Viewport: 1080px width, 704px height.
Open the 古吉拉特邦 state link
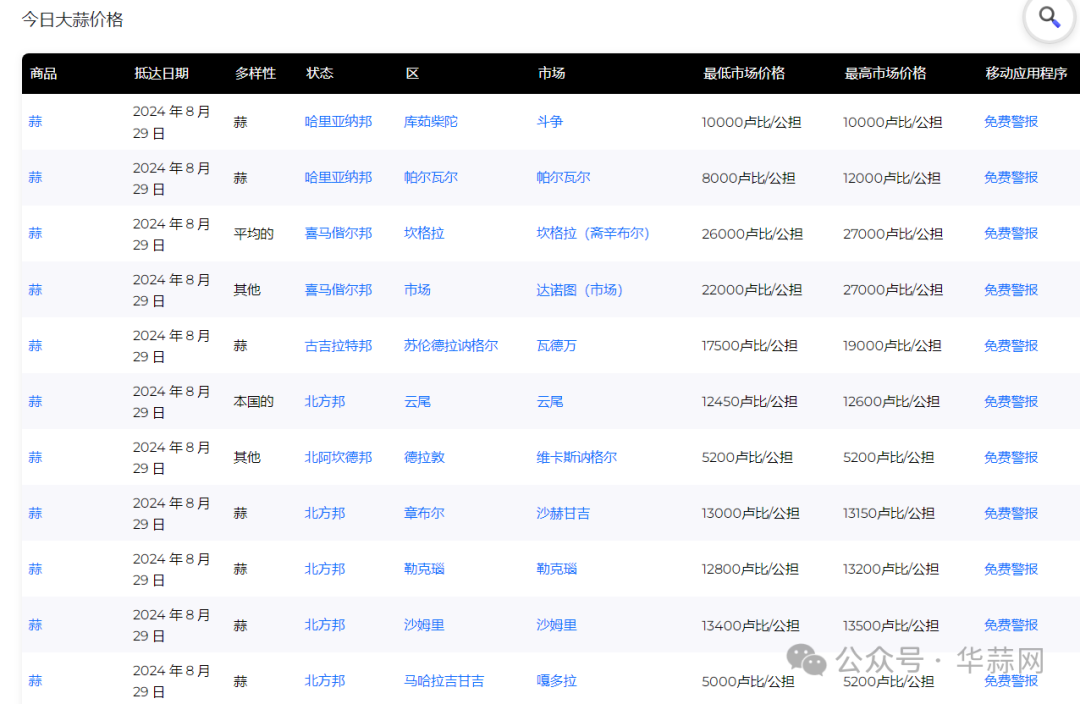(x=338, y=346)
